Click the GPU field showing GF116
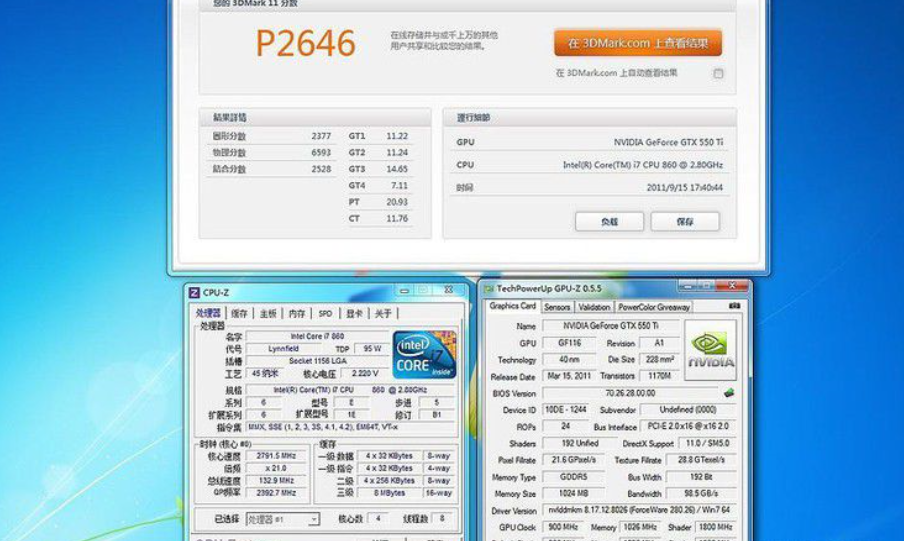Image resolution: width=904 pixels, height=541 pixels. point(570,343)
